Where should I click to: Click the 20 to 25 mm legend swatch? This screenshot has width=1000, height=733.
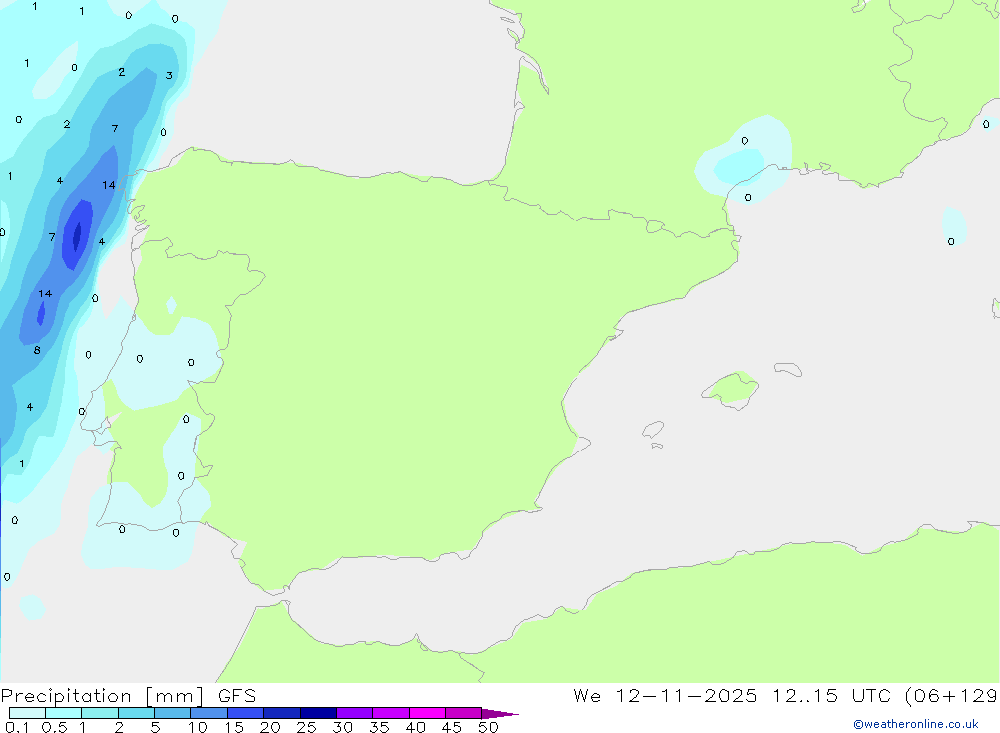[x=282, y=713]
